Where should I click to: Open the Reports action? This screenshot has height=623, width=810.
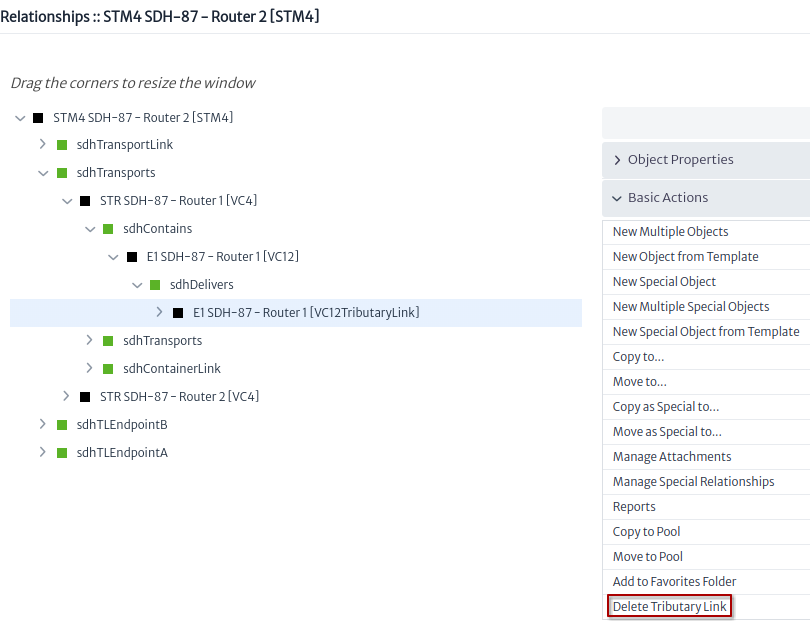(706, 507)
